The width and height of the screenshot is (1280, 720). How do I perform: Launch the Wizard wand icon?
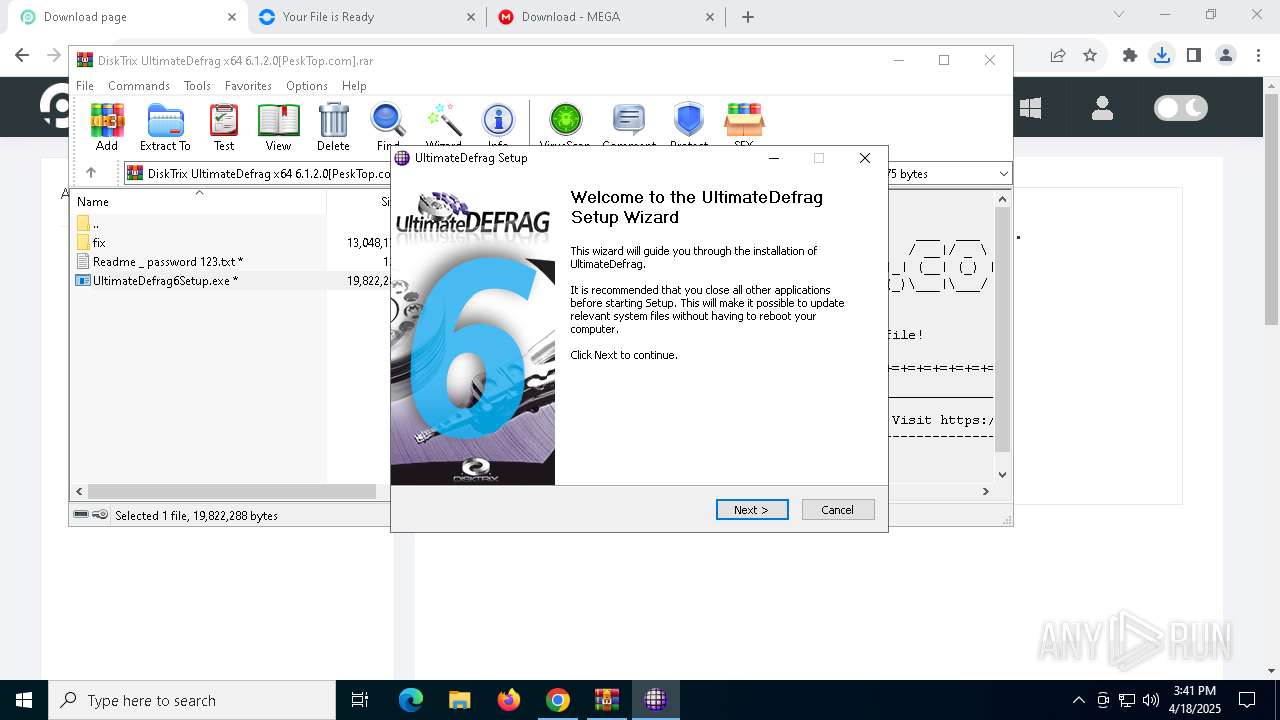(x=443, y=125)
